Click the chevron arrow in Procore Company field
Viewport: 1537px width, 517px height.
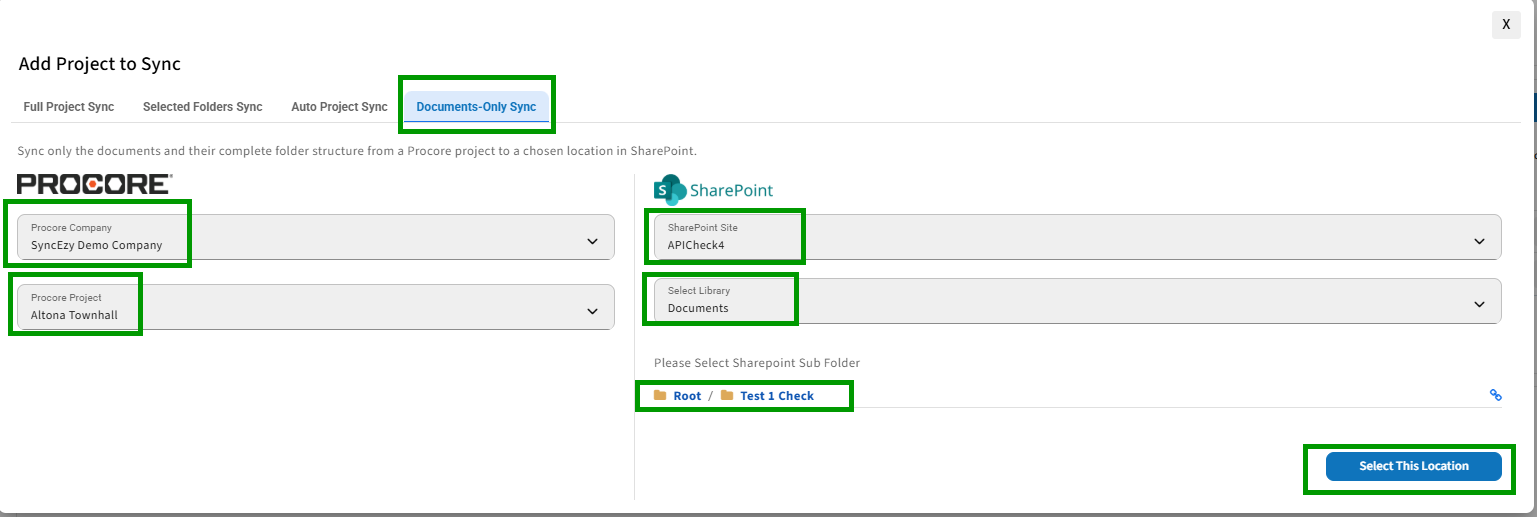(x=592, y=242)
